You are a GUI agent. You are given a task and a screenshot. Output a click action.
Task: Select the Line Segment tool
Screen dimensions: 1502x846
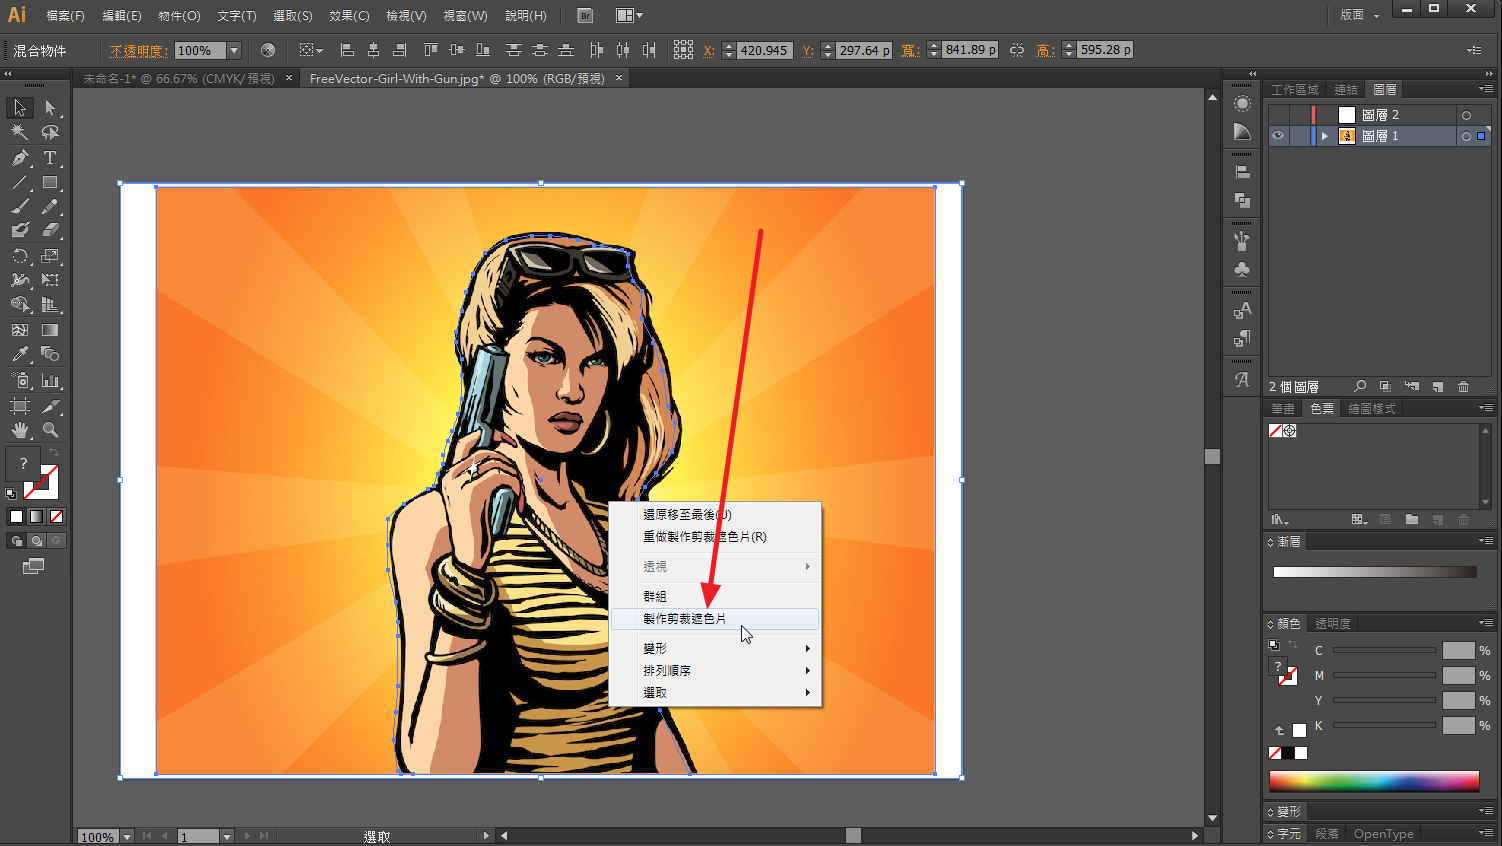pos(20,183)
